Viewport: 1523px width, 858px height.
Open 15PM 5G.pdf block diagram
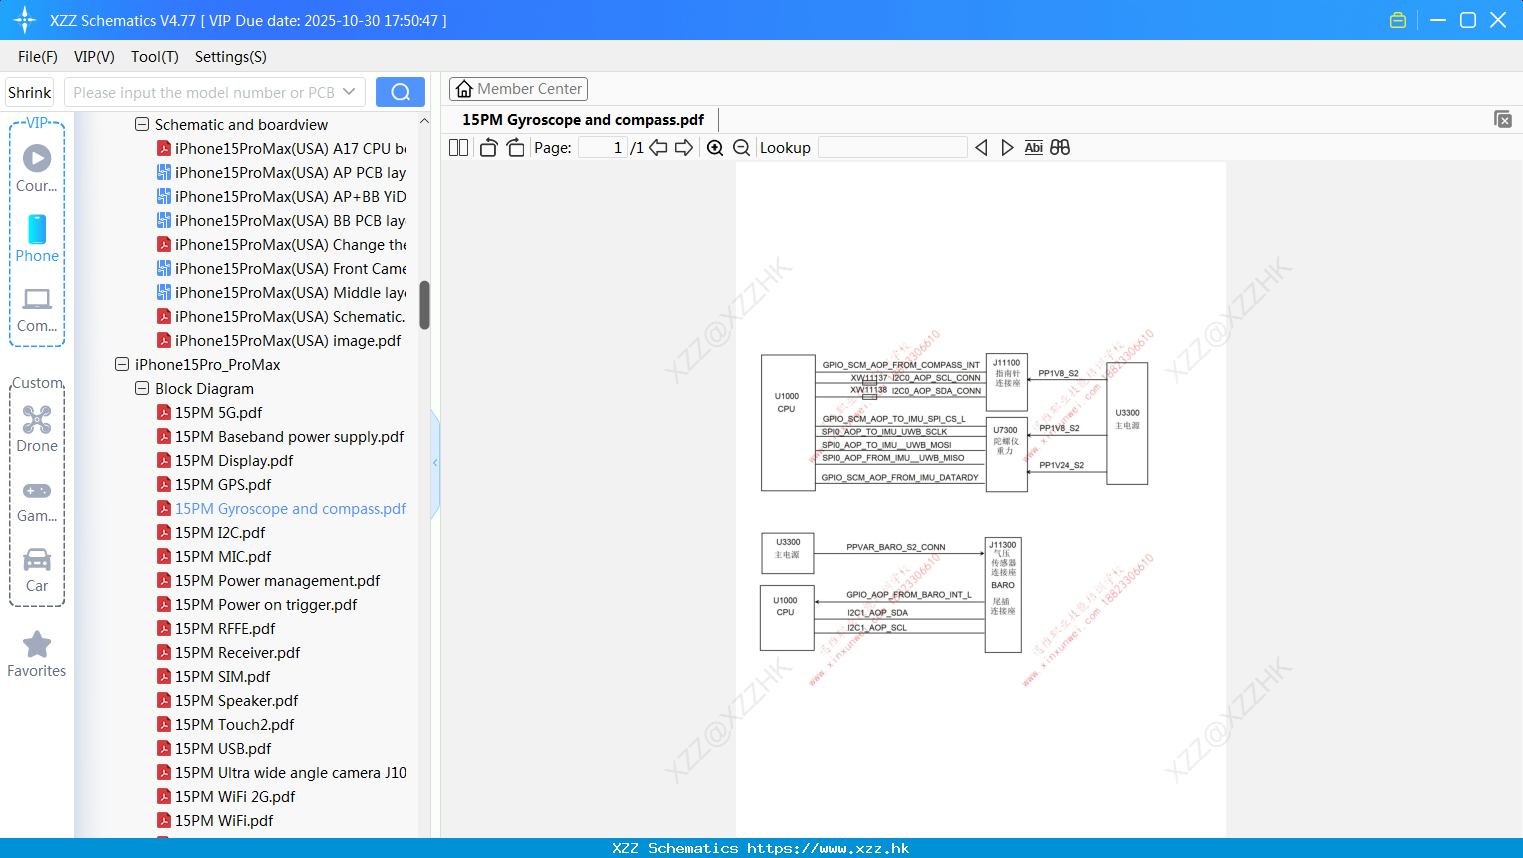210,413
